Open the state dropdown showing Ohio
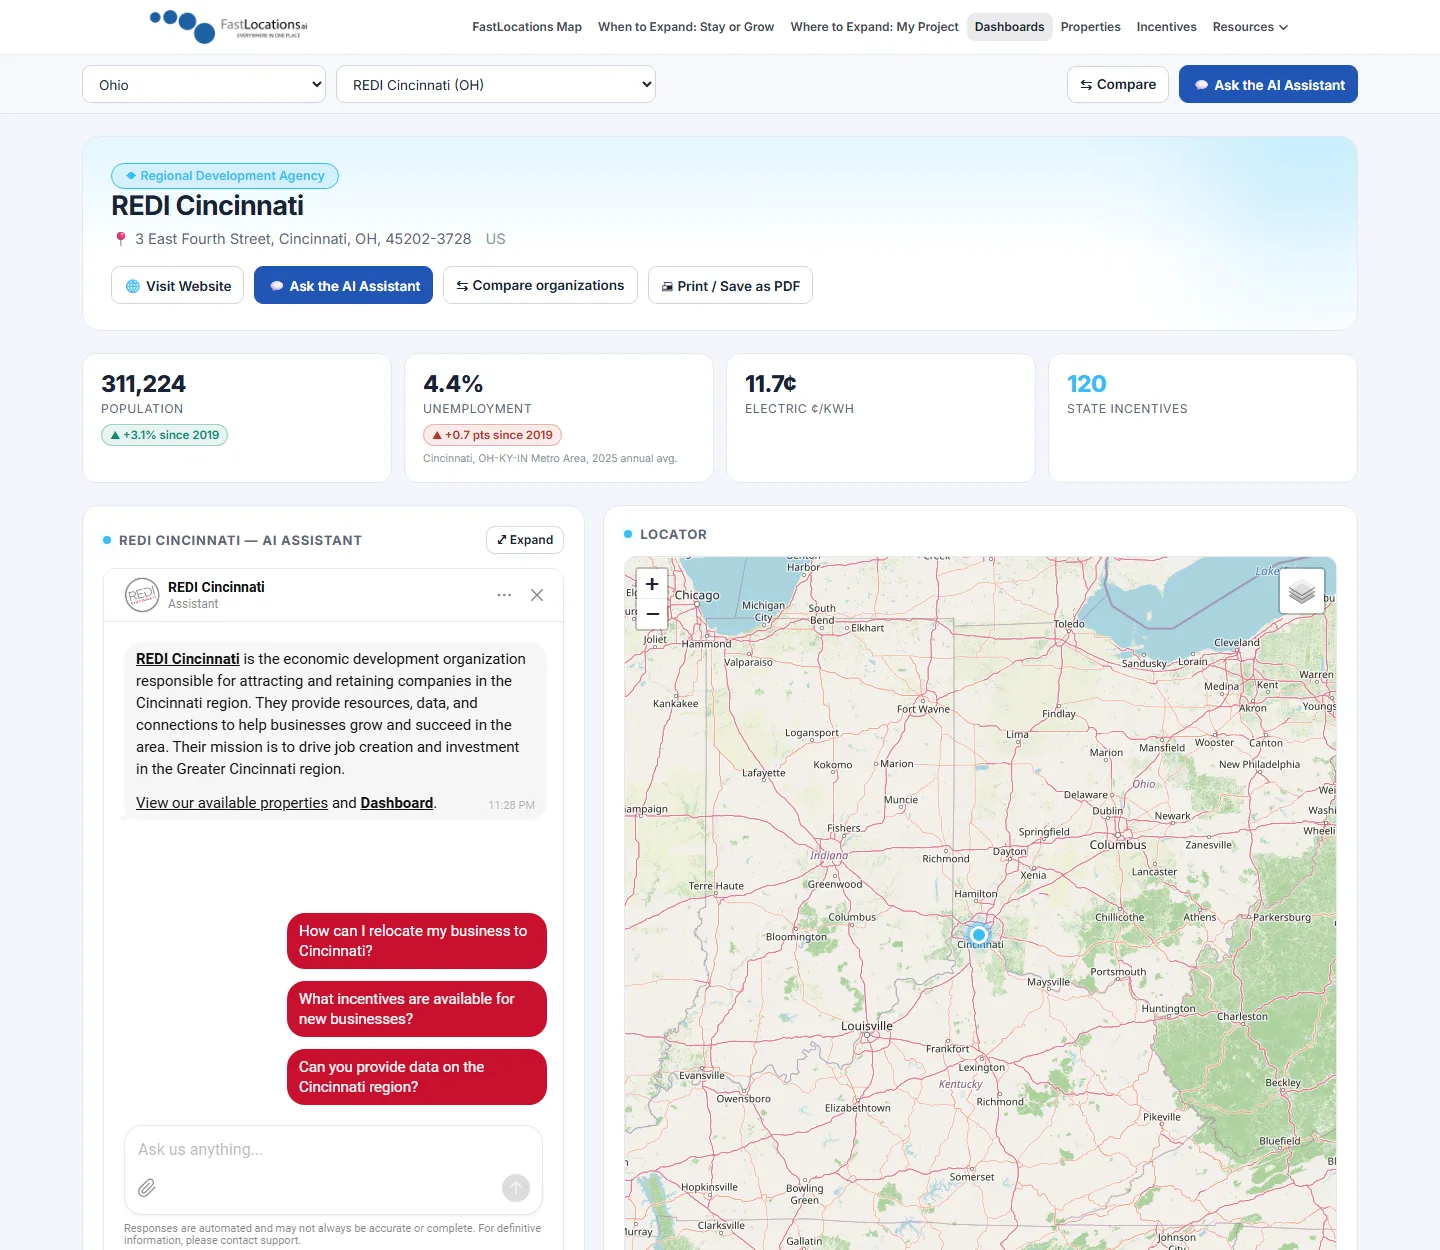The image size is (1440, 1250). [204, 85]
